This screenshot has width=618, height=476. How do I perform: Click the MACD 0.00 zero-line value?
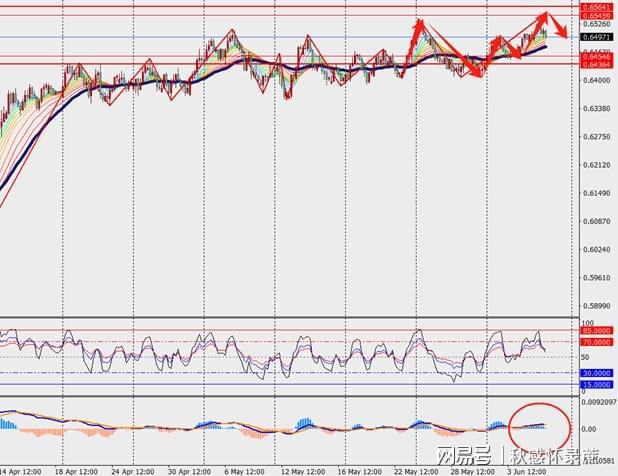(589, 429)
